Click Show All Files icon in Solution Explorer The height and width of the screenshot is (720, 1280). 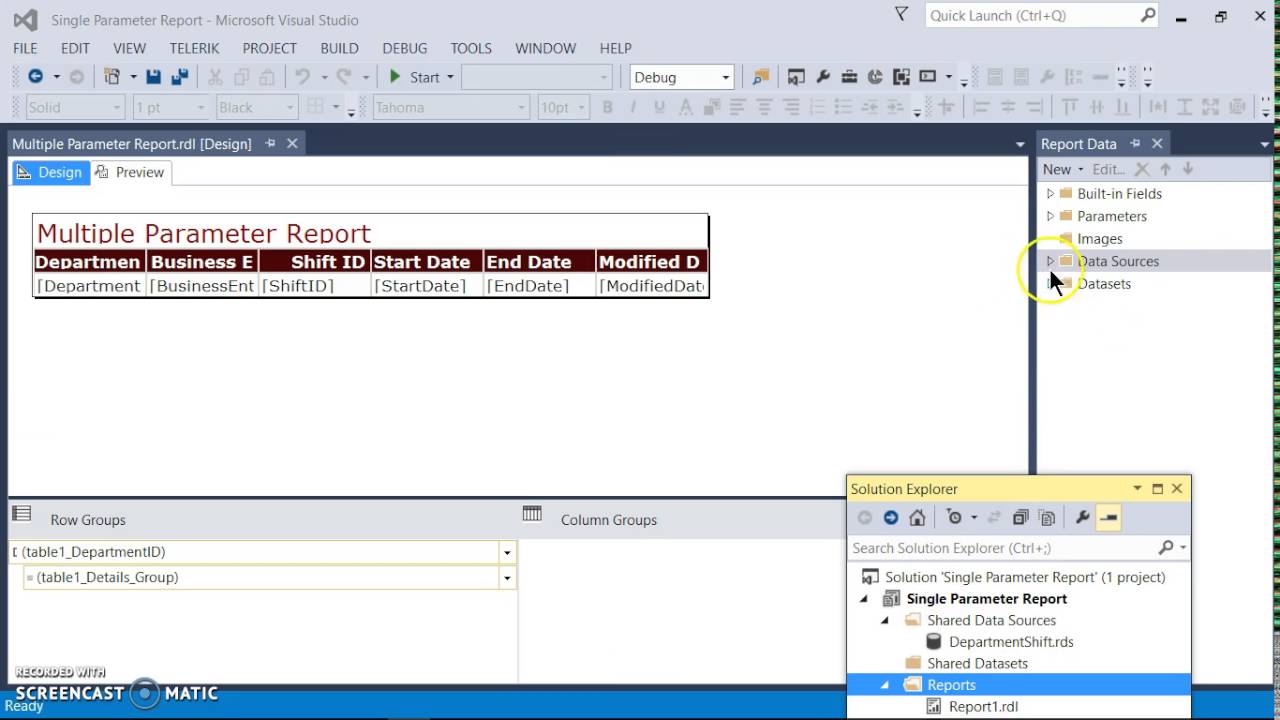(x=1047, y=518)
